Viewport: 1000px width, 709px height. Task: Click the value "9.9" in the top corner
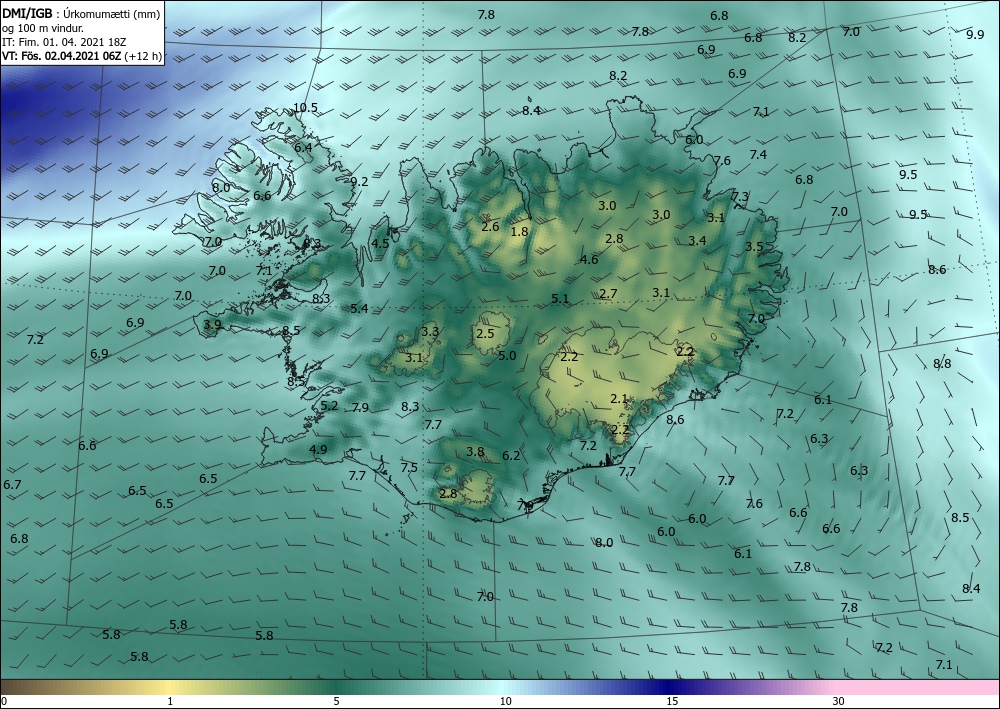(975, 34)
